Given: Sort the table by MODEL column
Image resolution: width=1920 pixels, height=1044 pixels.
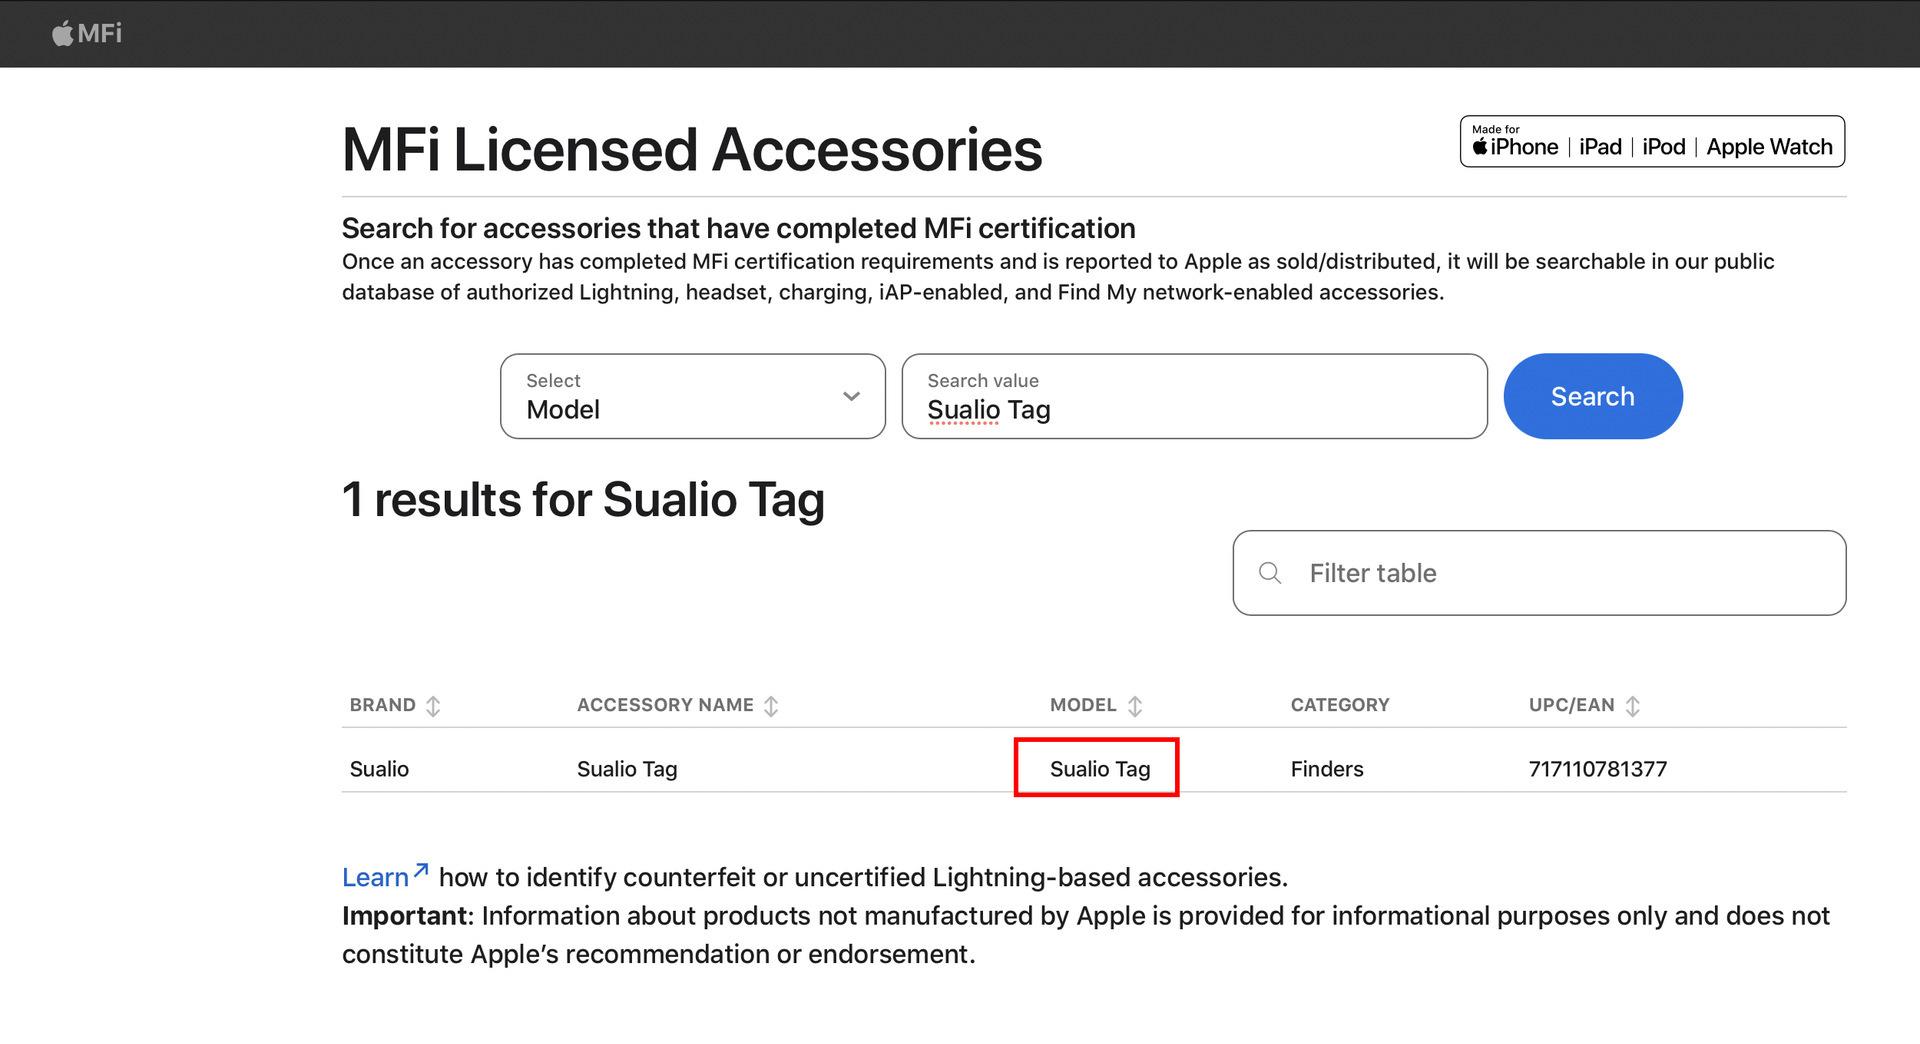Looking at the screenshot, I should 1135,706.
